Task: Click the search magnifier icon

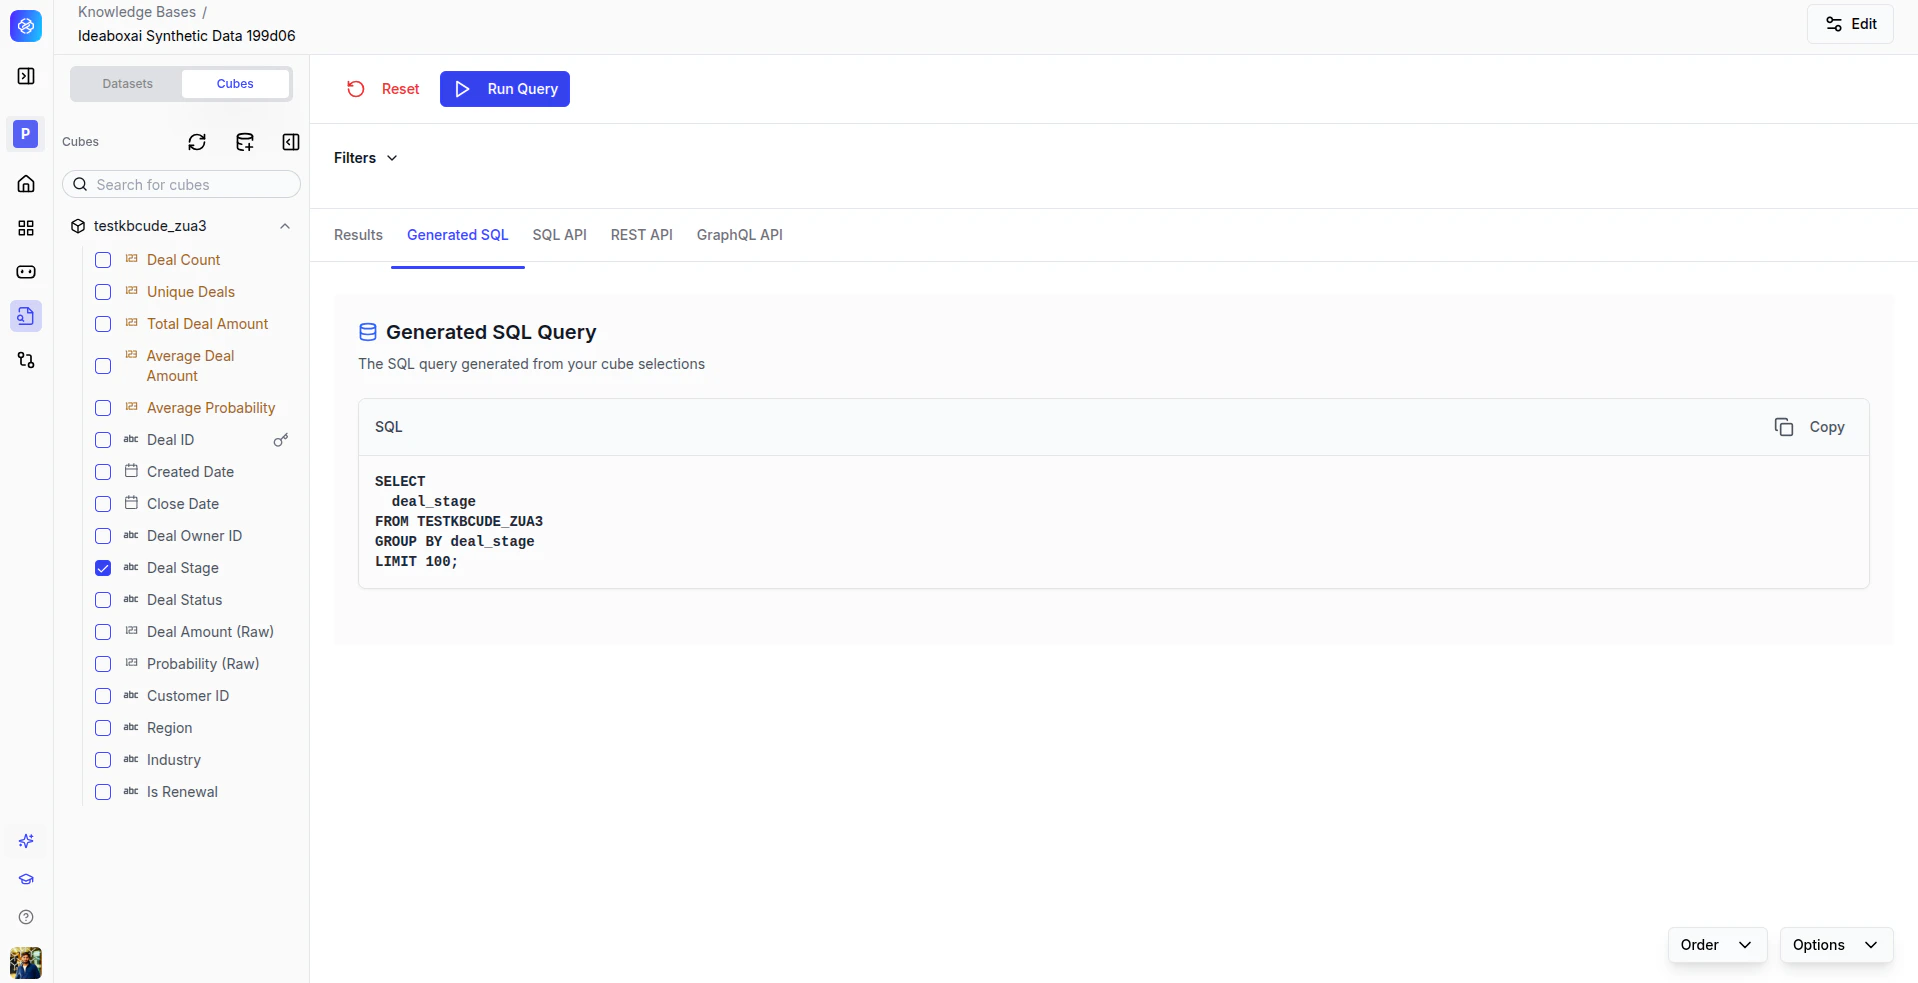Action: click(81, 185)
